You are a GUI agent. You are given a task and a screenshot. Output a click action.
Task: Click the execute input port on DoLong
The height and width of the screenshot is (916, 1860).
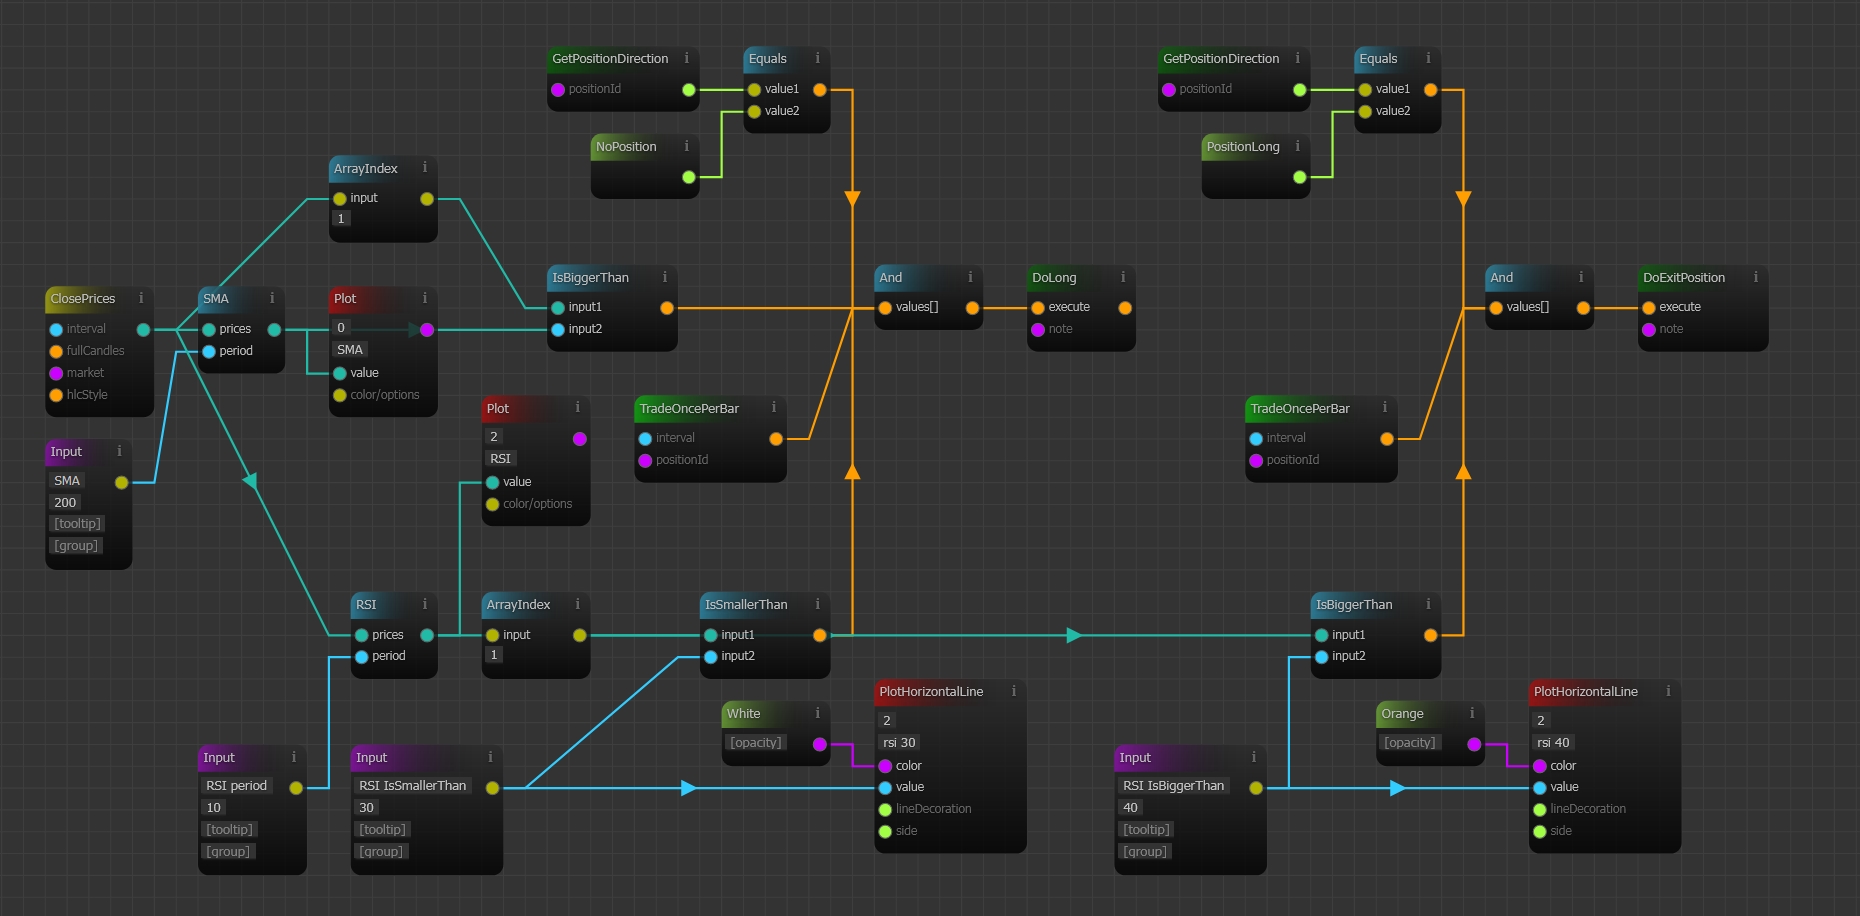point(1038,308)
